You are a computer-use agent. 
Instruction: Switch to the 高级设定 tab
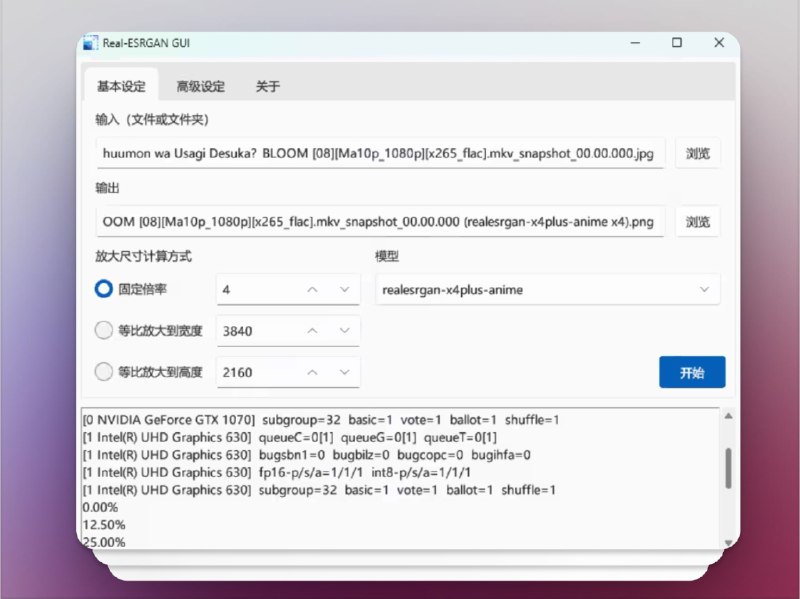[x=201, y=86]
